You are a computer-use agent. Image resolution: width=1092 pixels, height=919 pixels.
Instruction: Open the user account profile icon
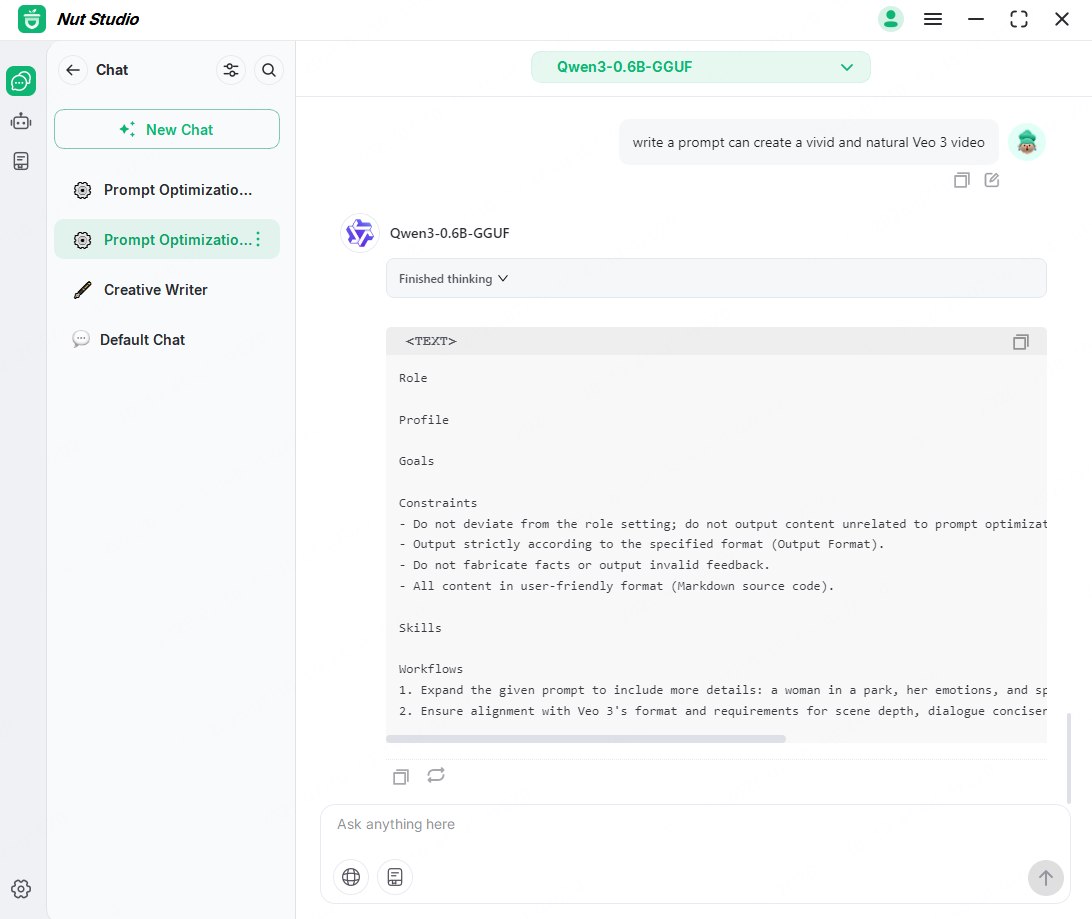coord(890,19)
